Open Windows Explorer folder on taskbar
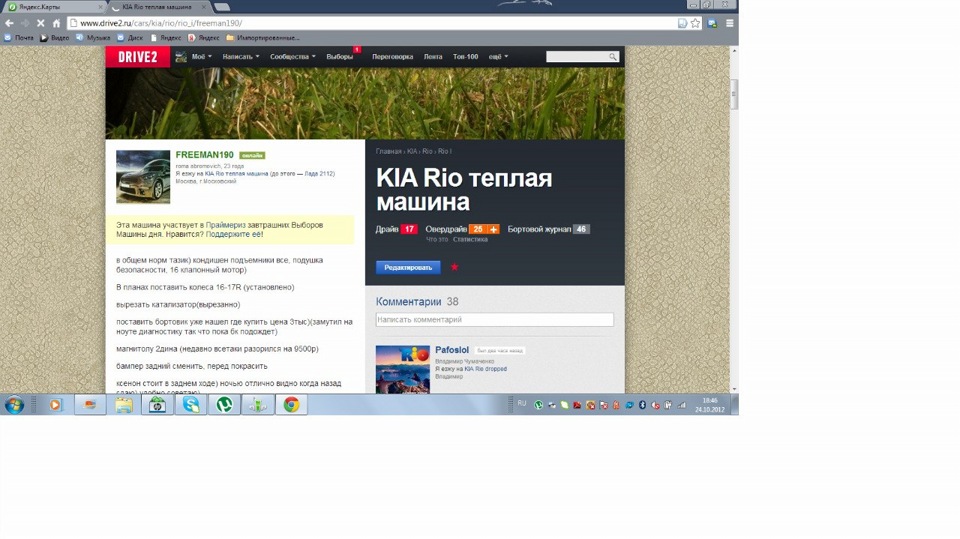Screen dimensions: 960x539 [x=124, y=405]
